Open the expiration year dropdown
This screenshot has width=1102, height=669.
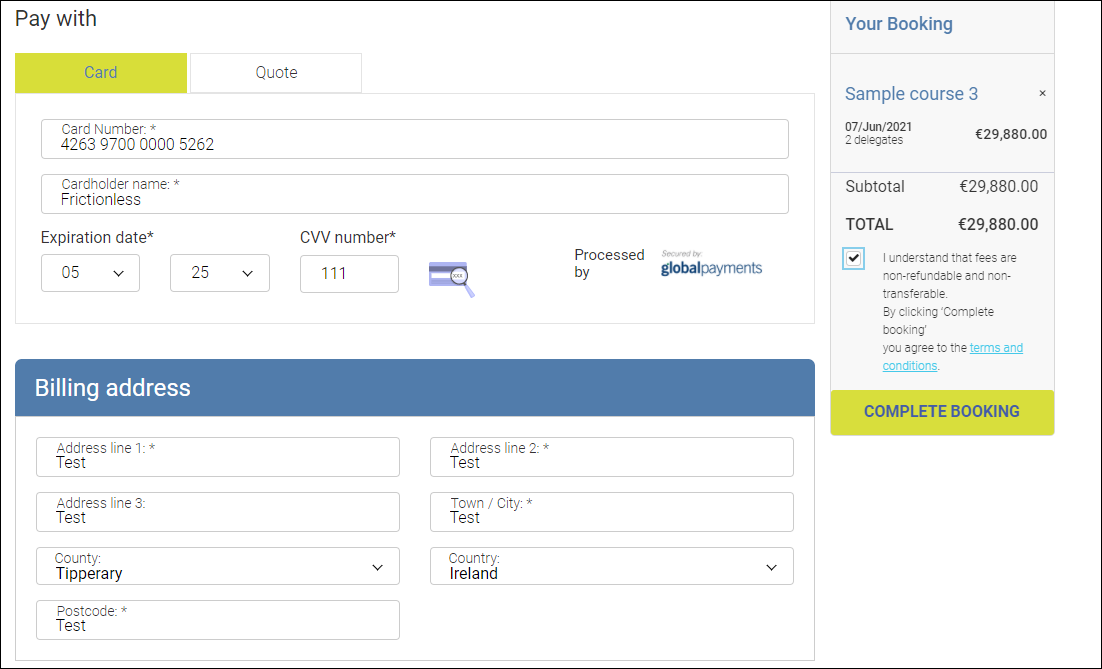coord(220,273)
